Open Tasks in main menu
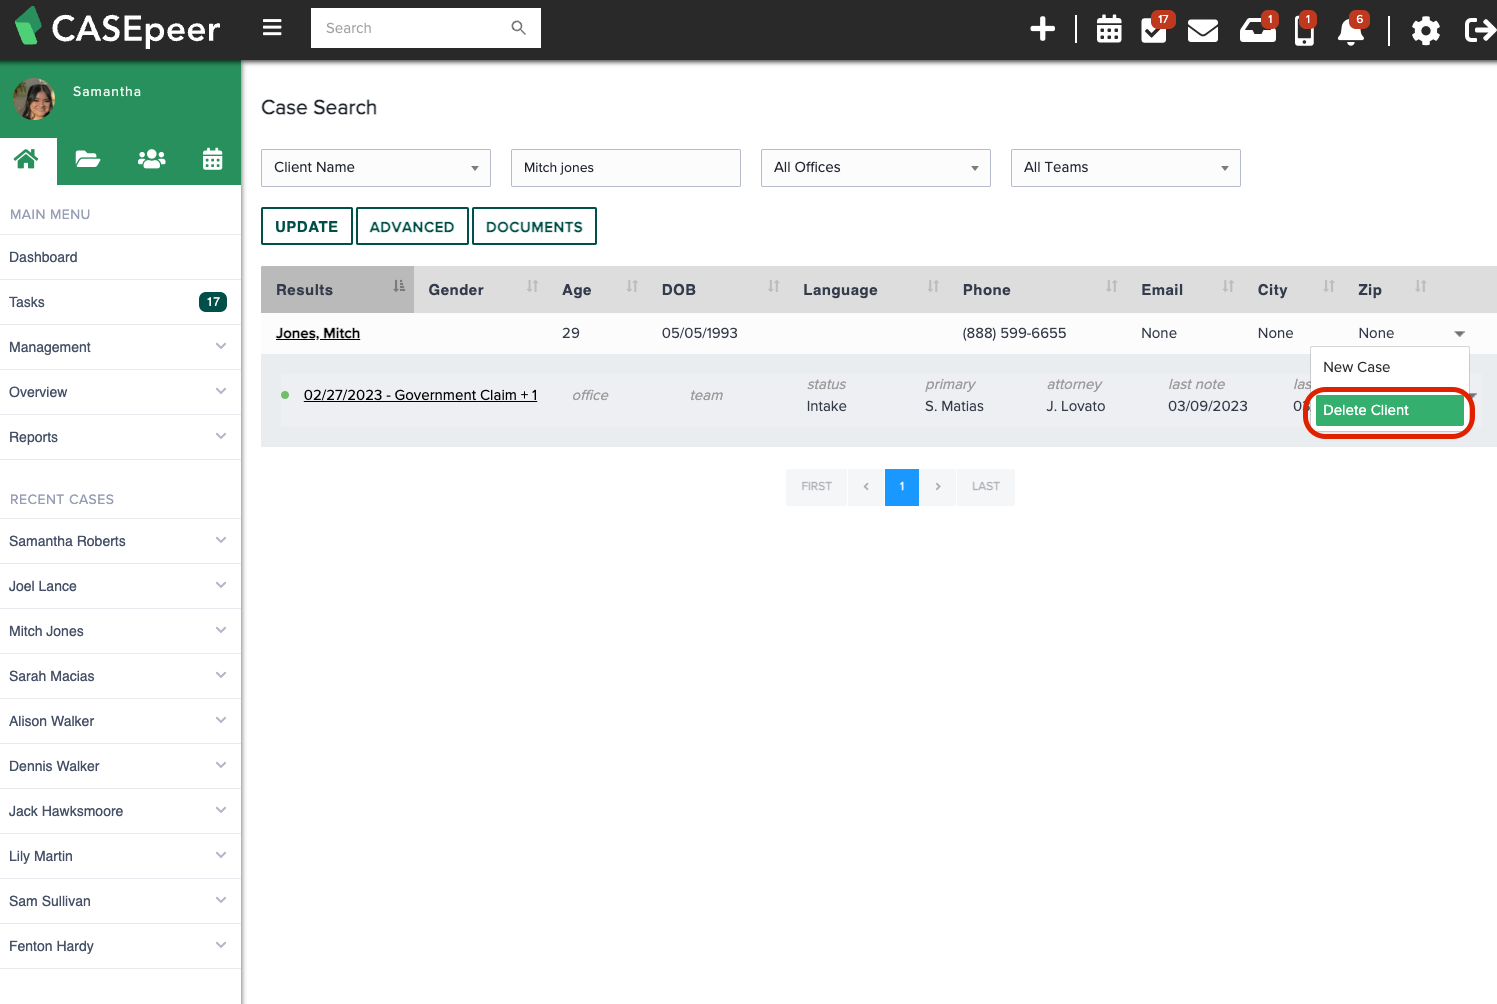 pyautogui.click(x=120, y=302)
